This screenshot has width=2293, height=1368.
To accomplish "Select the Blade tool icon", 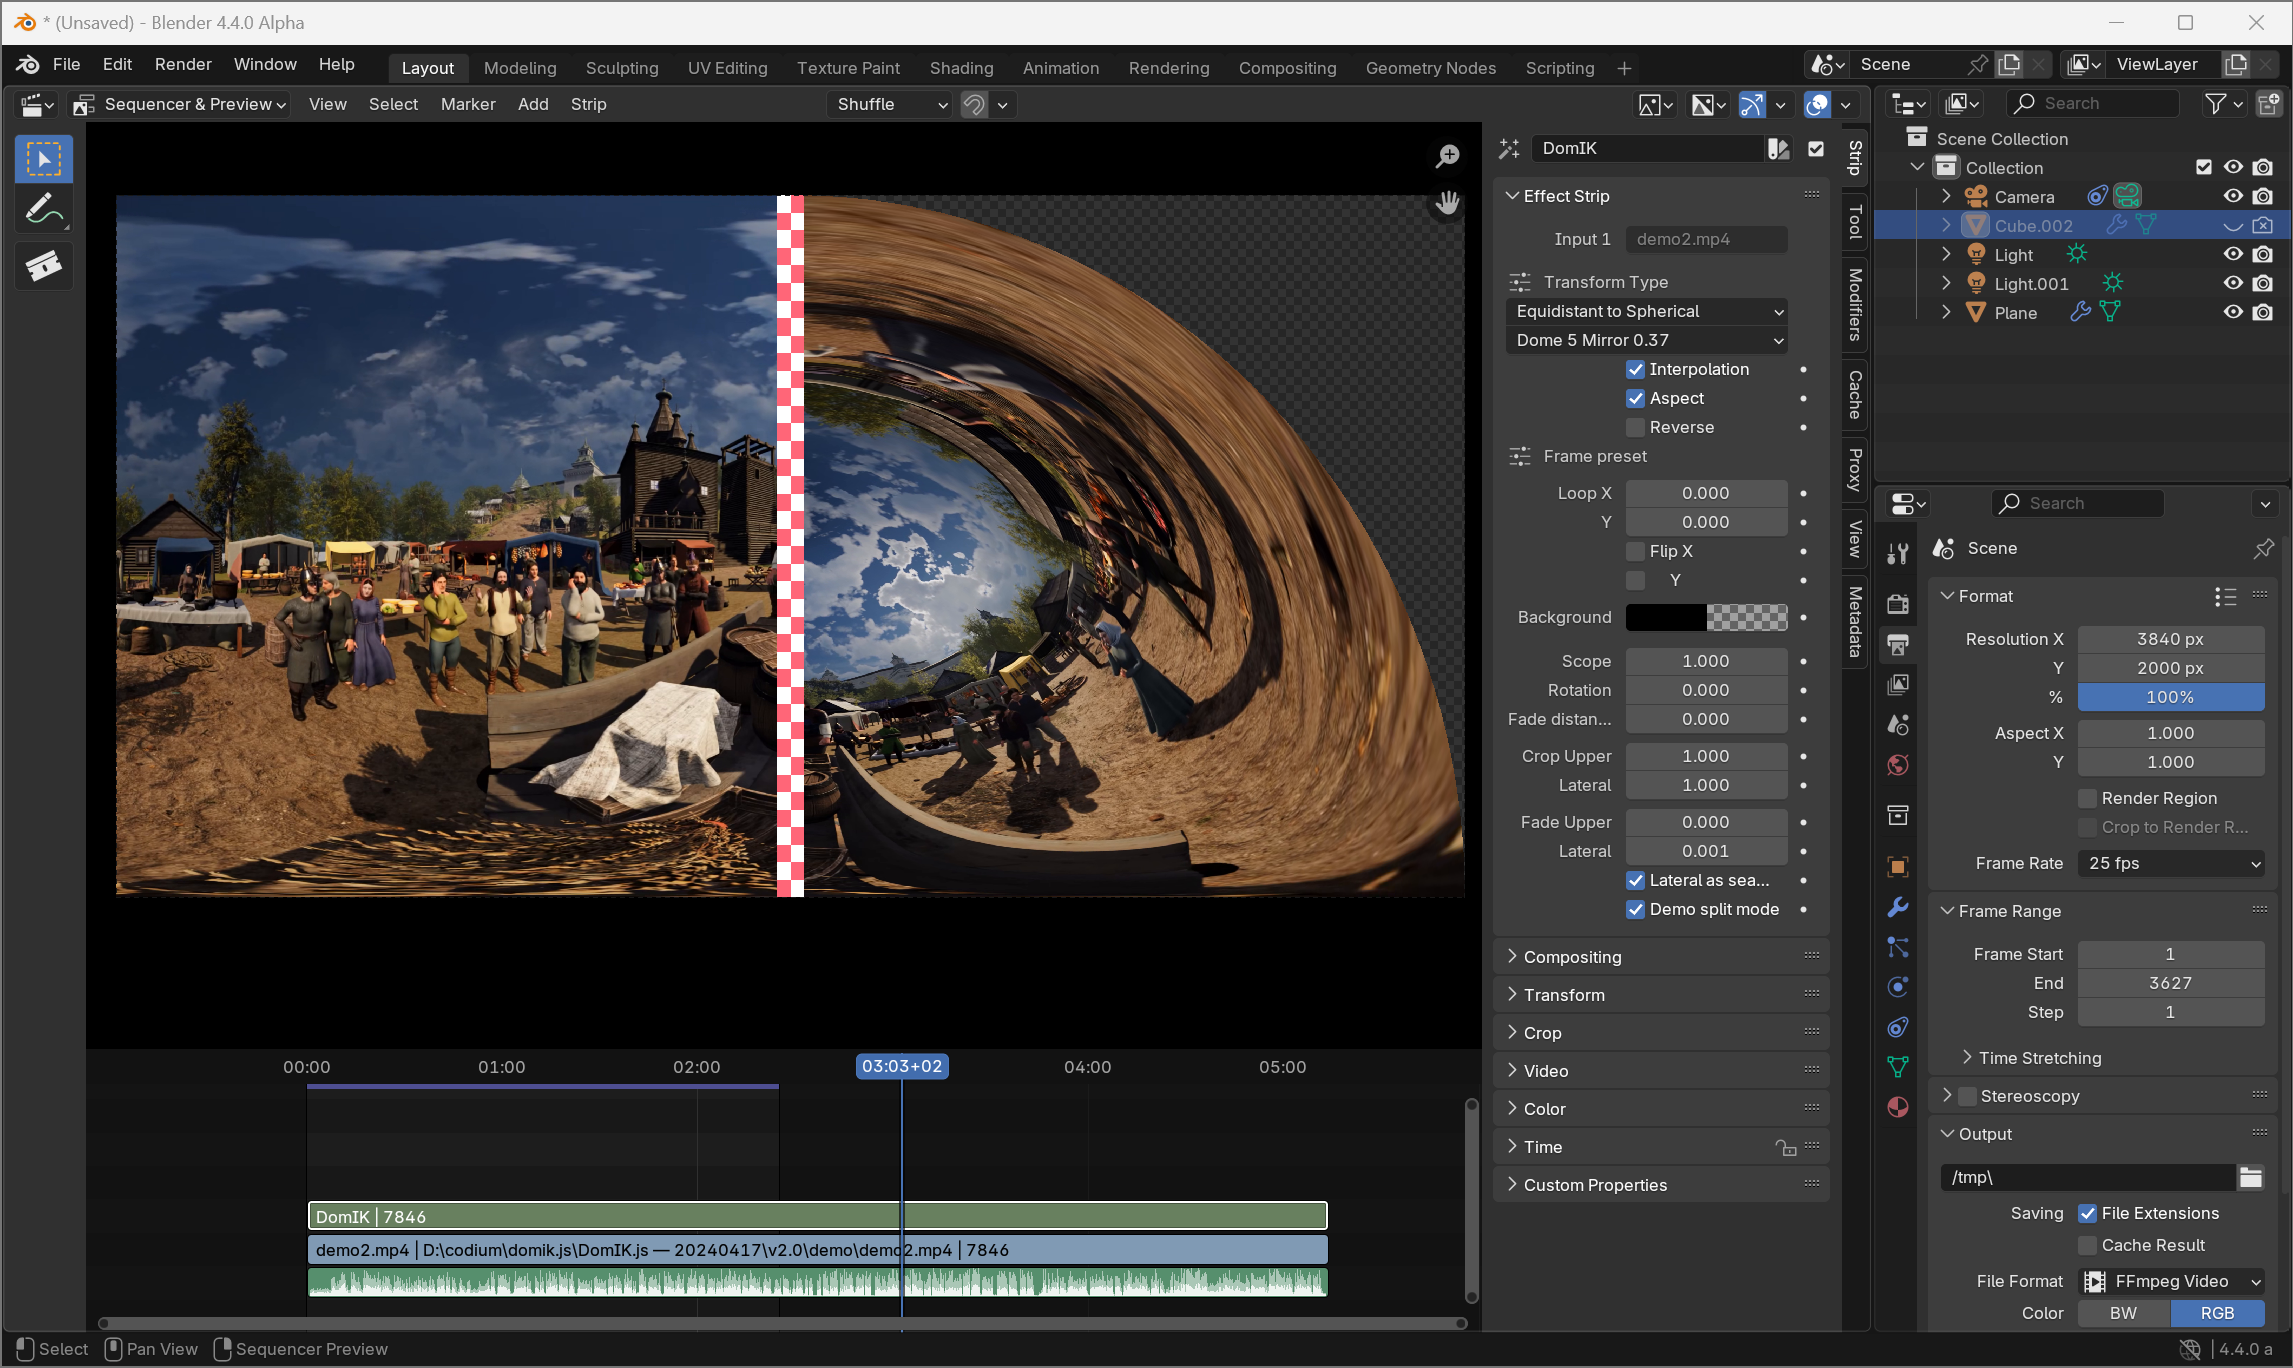I will click(x=43, y=265).
